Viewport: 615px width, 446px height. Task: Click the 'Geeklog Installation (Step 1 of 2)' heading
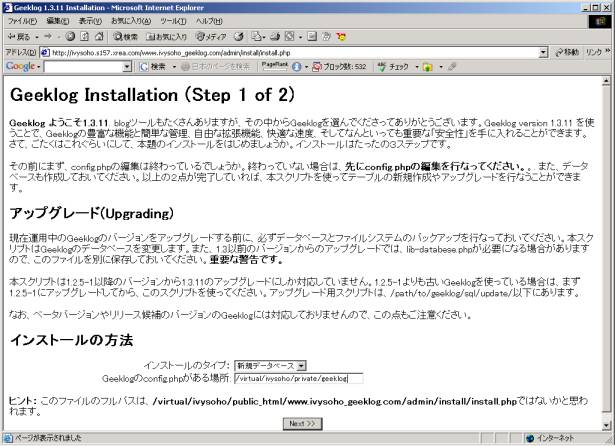coord(152,95)
